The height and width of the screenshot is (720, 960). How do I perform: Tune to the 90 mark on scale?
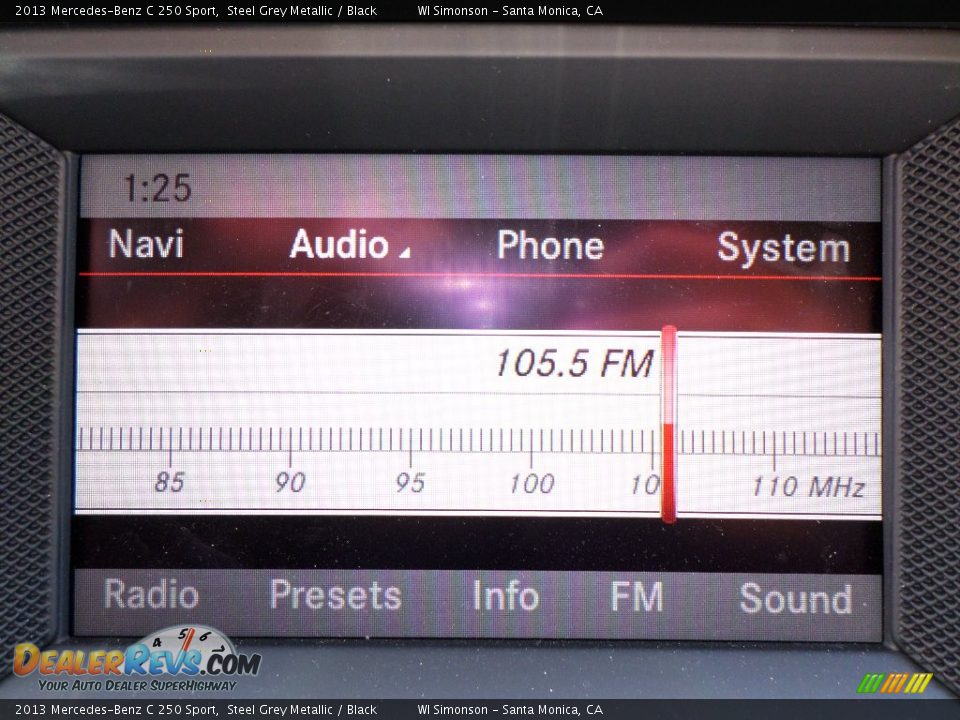coord(290,482)
